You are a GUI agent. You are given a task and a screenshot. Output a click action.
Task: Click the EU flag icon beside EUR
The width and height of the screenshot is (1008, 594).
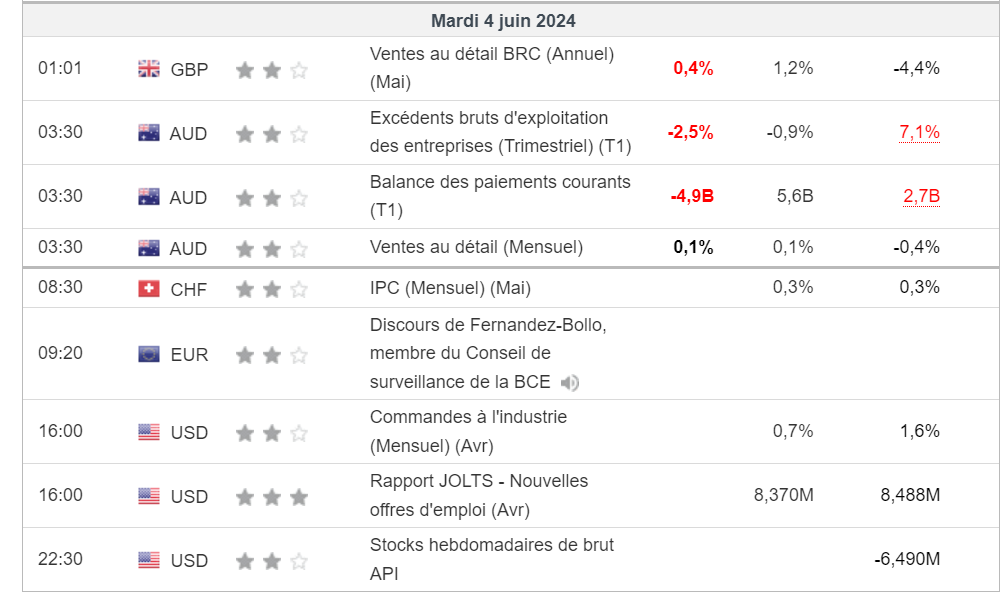(x=148, y=354)
